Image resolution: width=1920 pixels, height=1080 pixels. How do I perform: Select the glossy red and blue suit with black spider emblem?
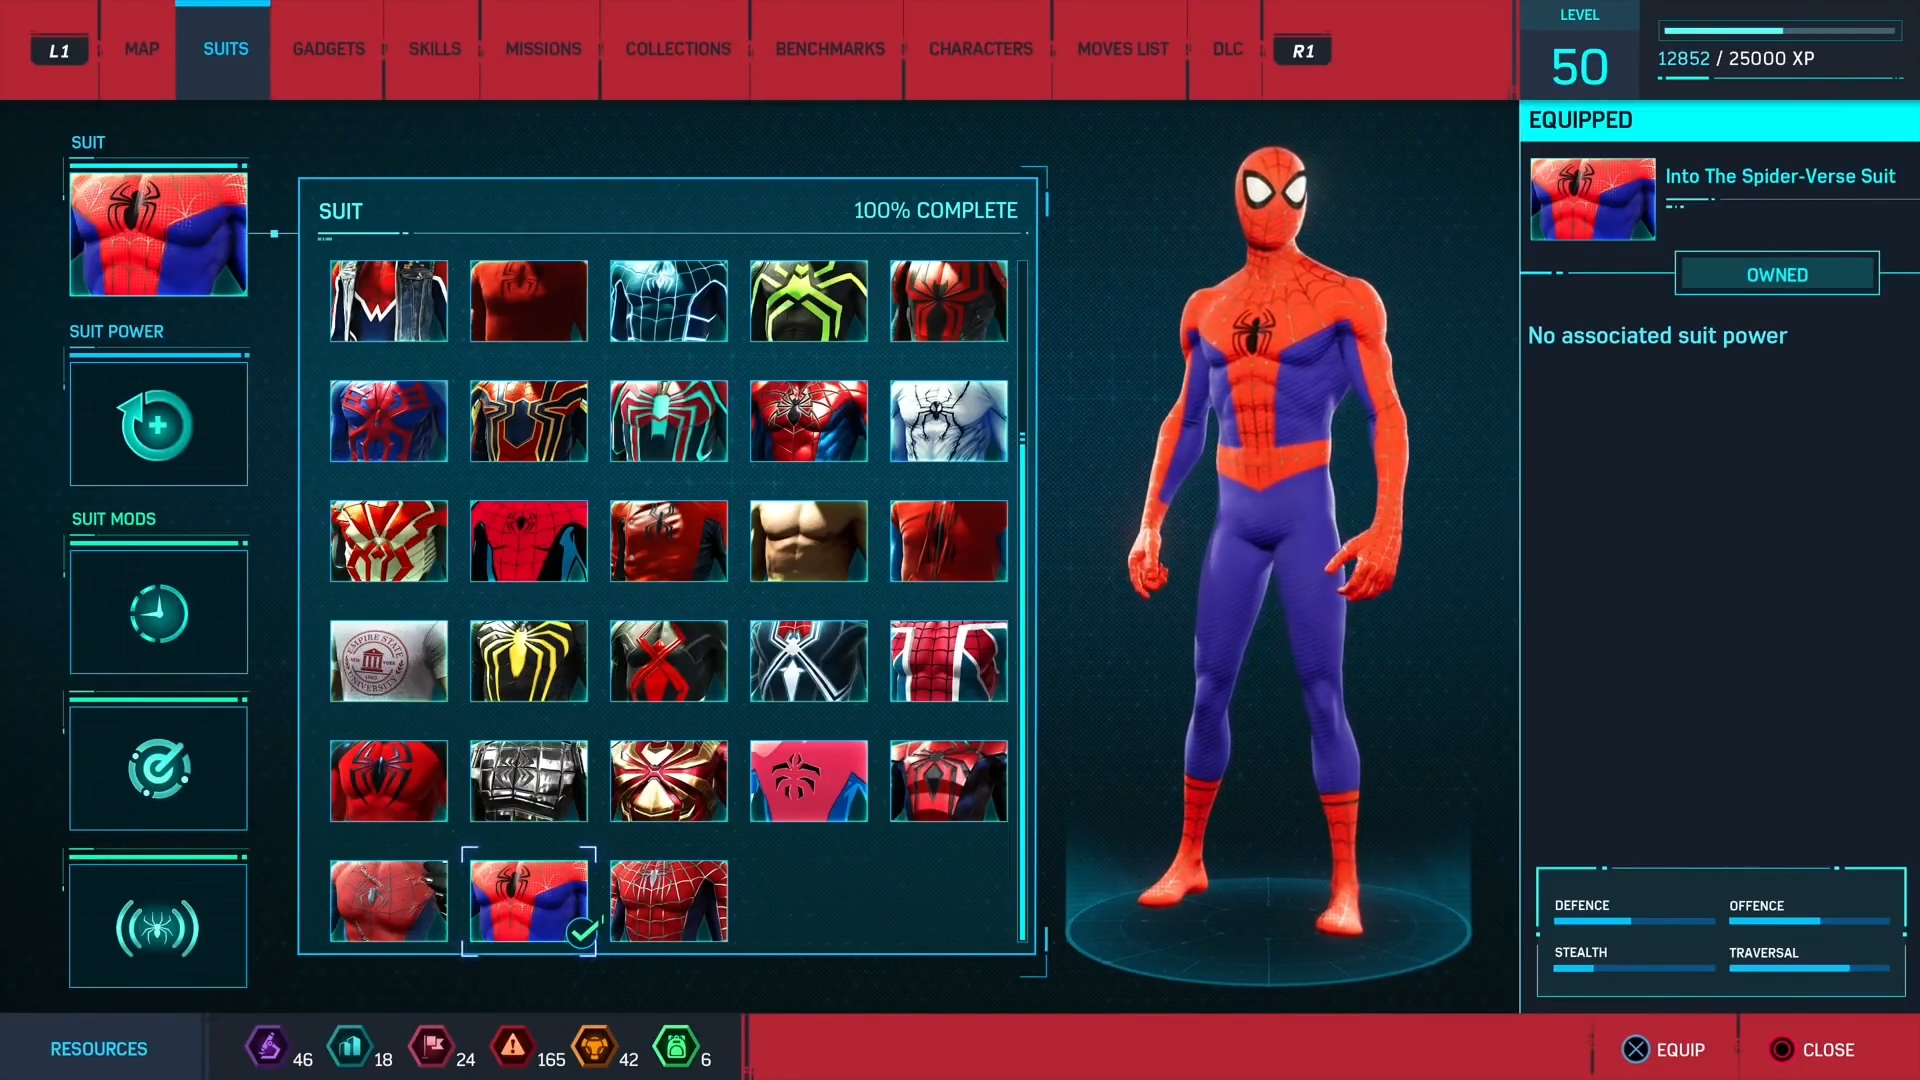point(809,421)
